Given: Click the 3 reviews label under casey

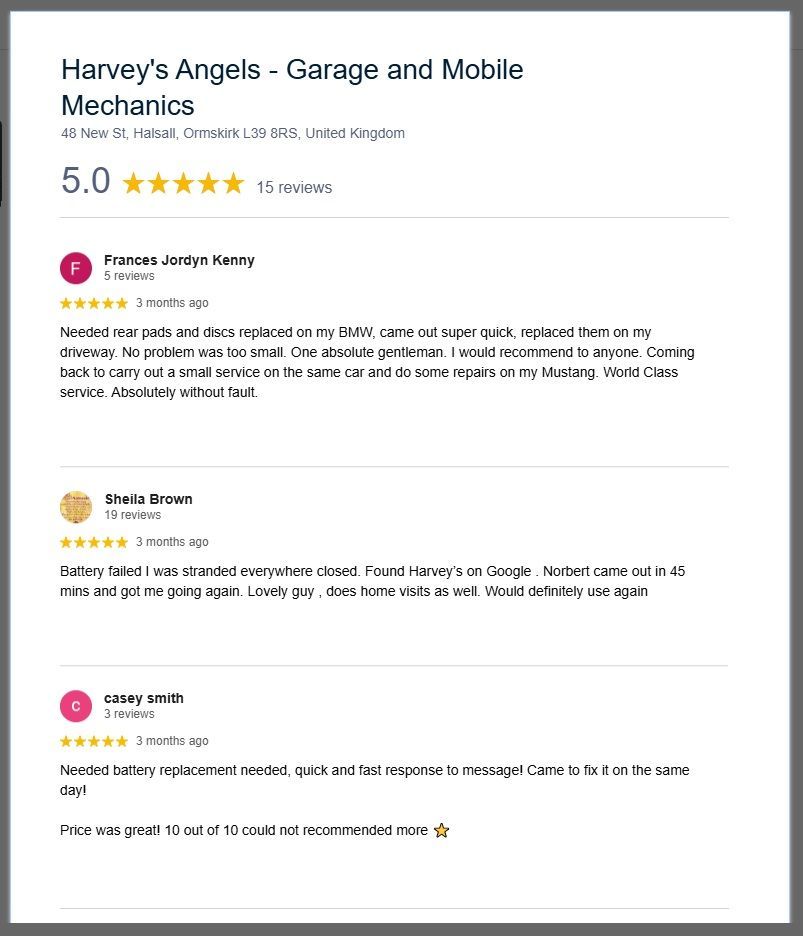Looking at the screenshot, I should tap(129, 714).
